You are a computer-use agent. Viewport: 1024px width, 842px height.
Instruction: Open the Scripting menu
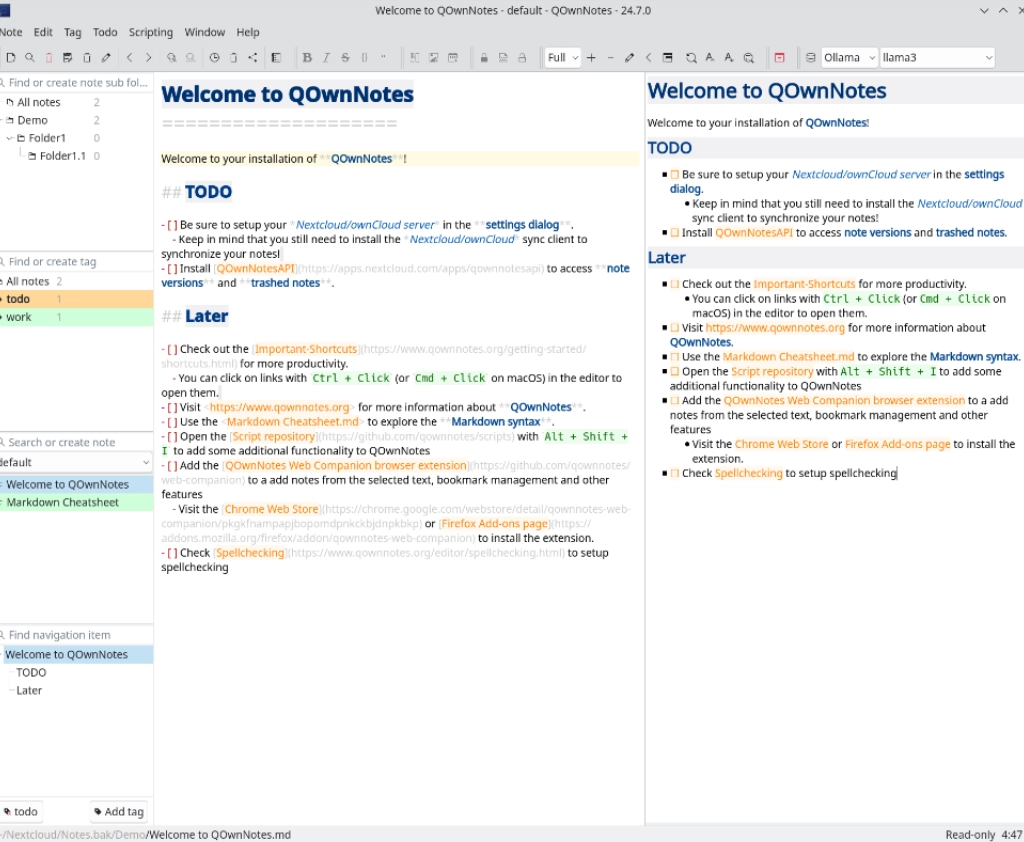point(150,32)
